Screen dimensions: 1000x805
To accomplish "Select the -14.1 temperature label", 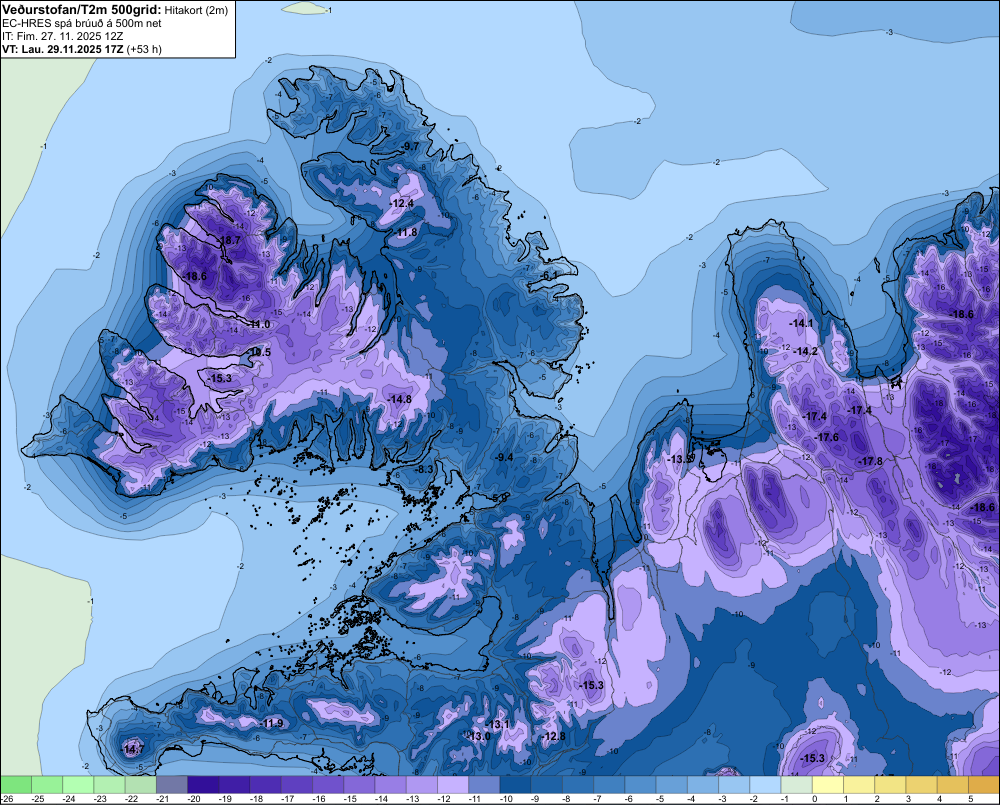I will click(x=802, y=323).
